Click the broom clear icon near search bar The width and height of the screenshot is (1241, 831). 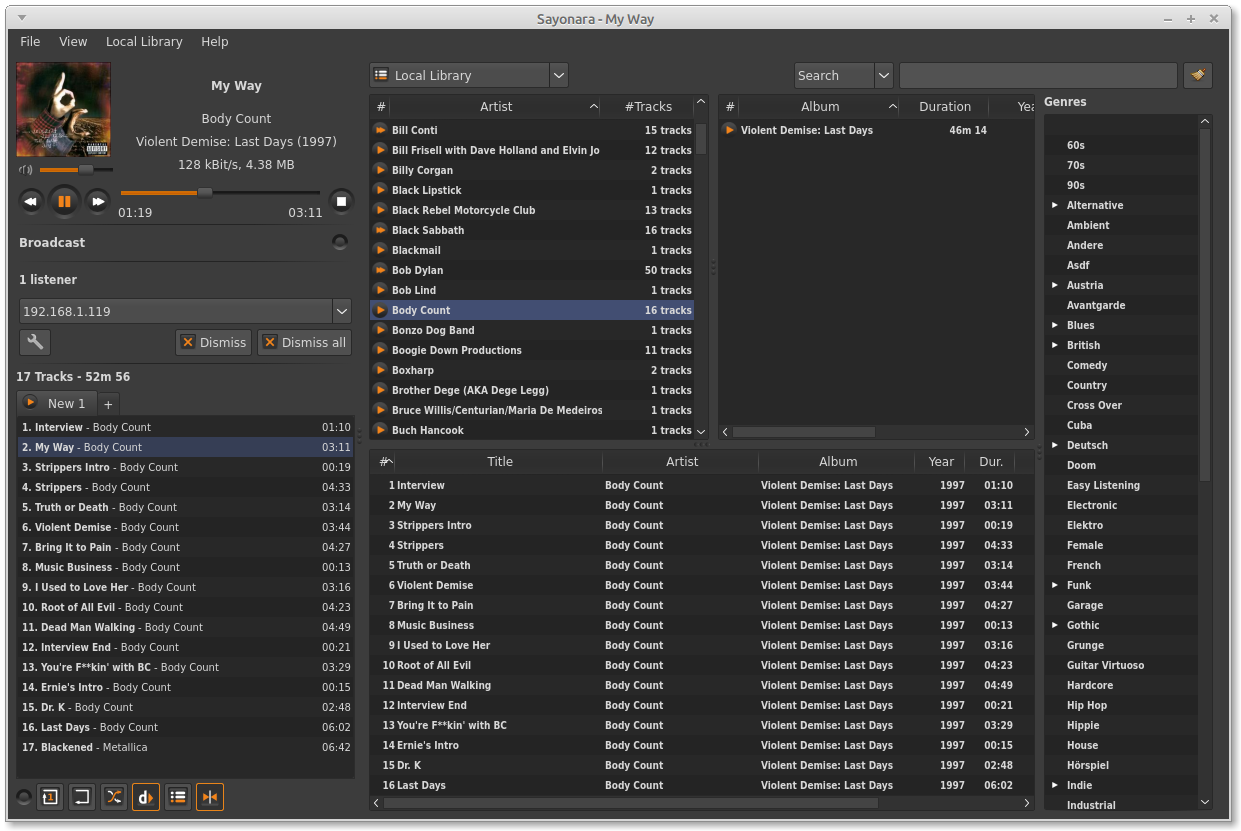click(1198, 75)
